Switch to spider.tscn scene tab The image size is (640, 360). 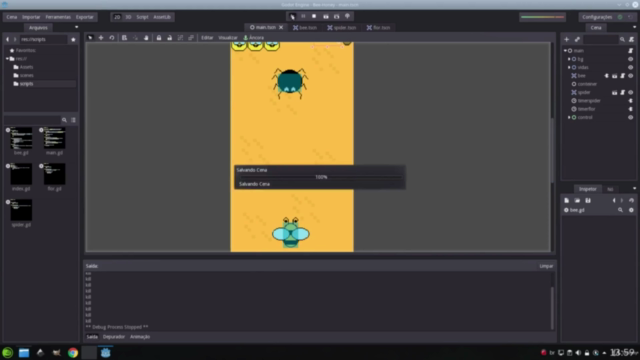click(342, 28)
